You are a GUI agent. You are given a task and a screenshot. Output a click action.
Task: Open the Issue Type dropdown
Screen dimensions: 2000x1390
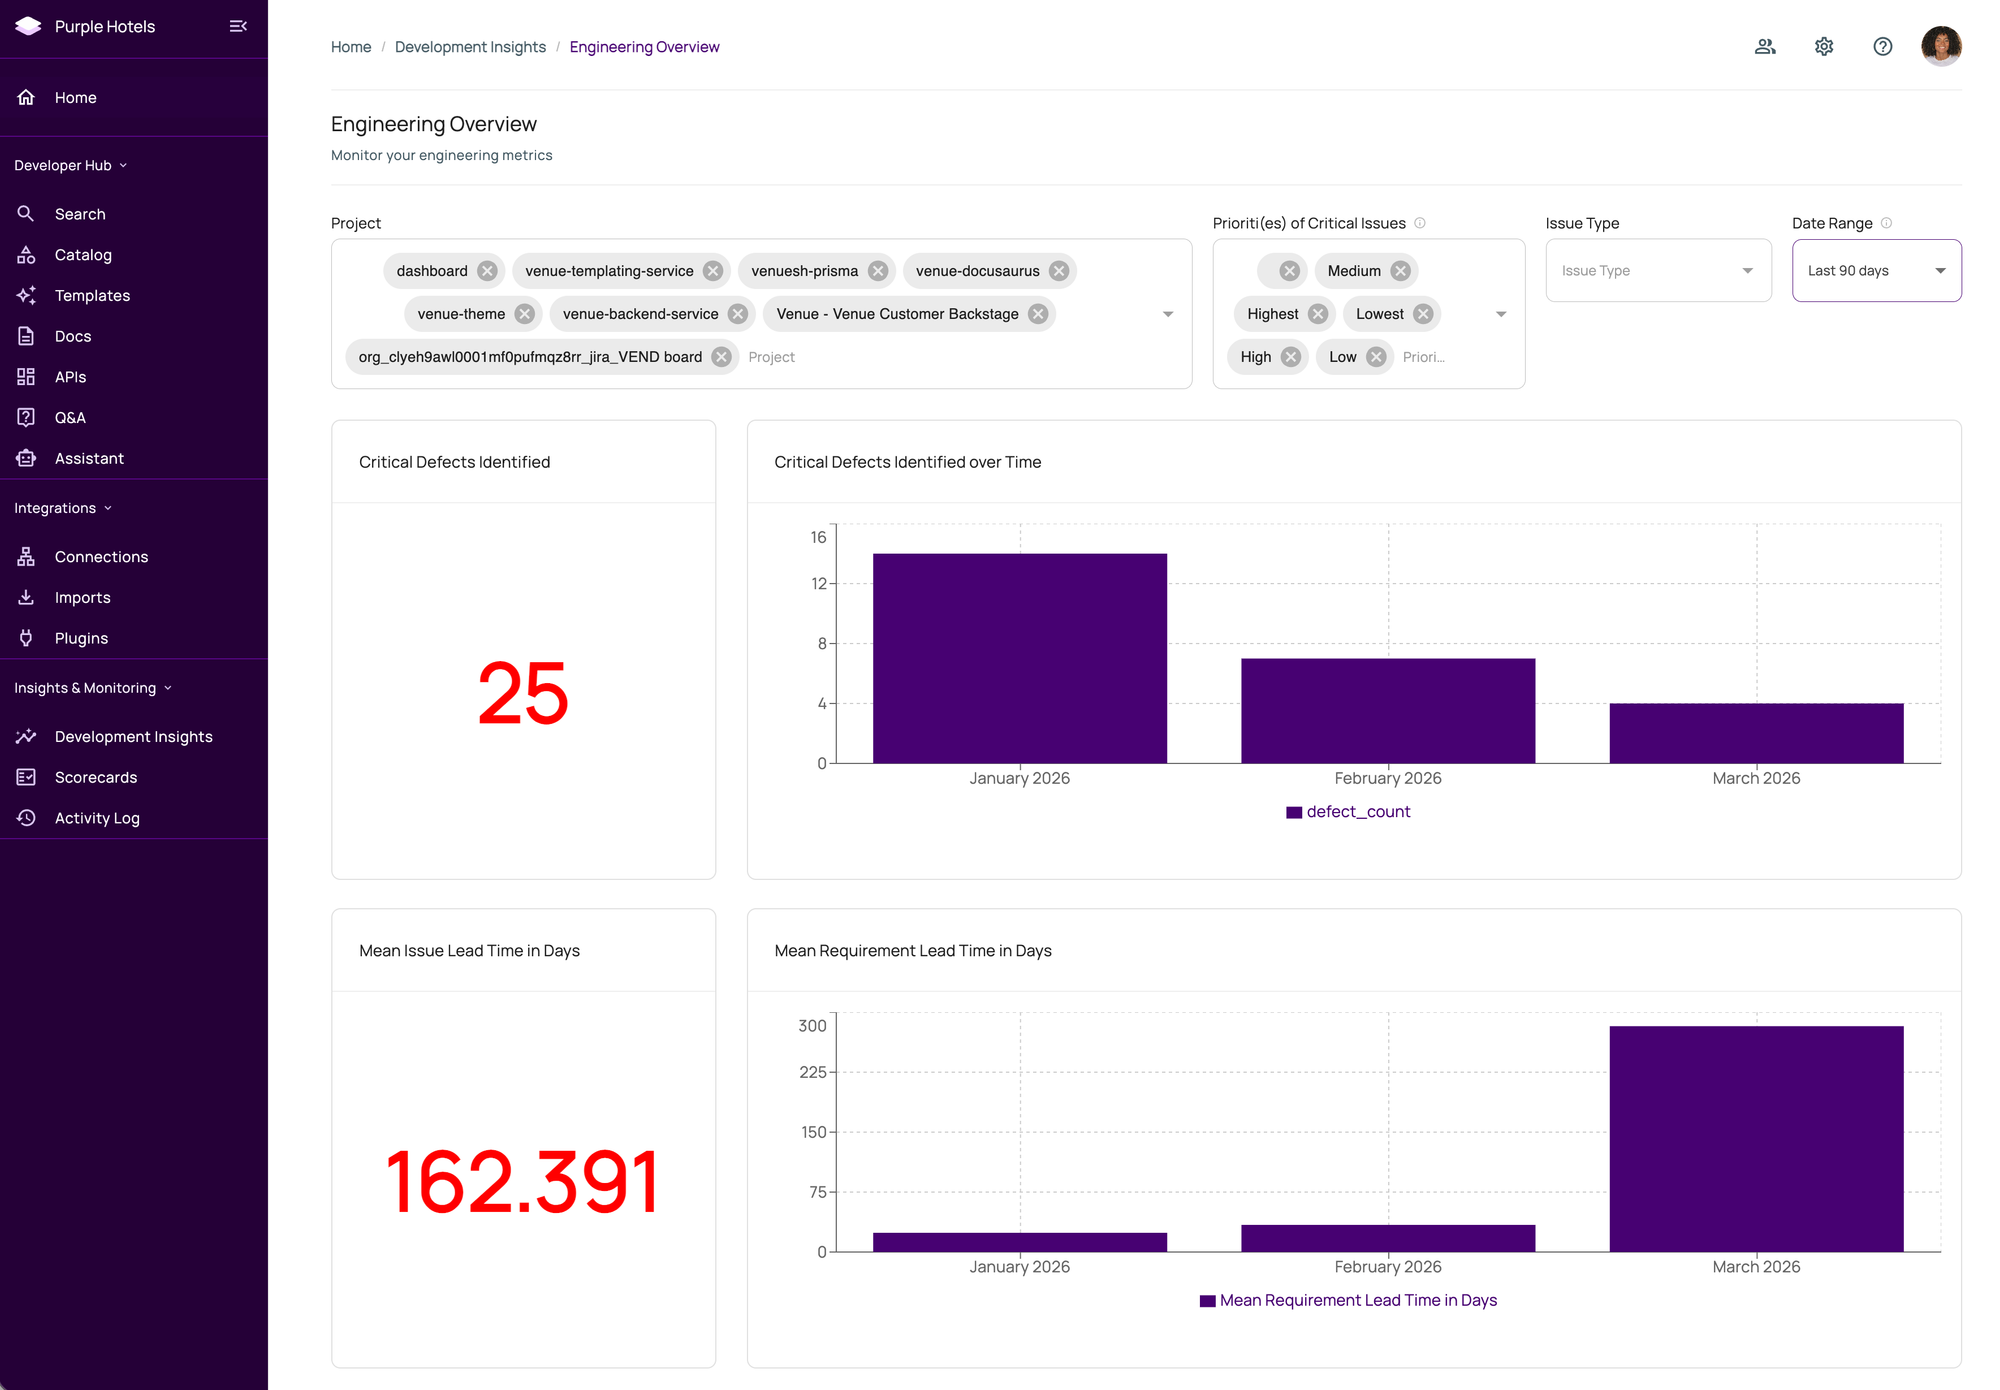tap(1658, 271)
